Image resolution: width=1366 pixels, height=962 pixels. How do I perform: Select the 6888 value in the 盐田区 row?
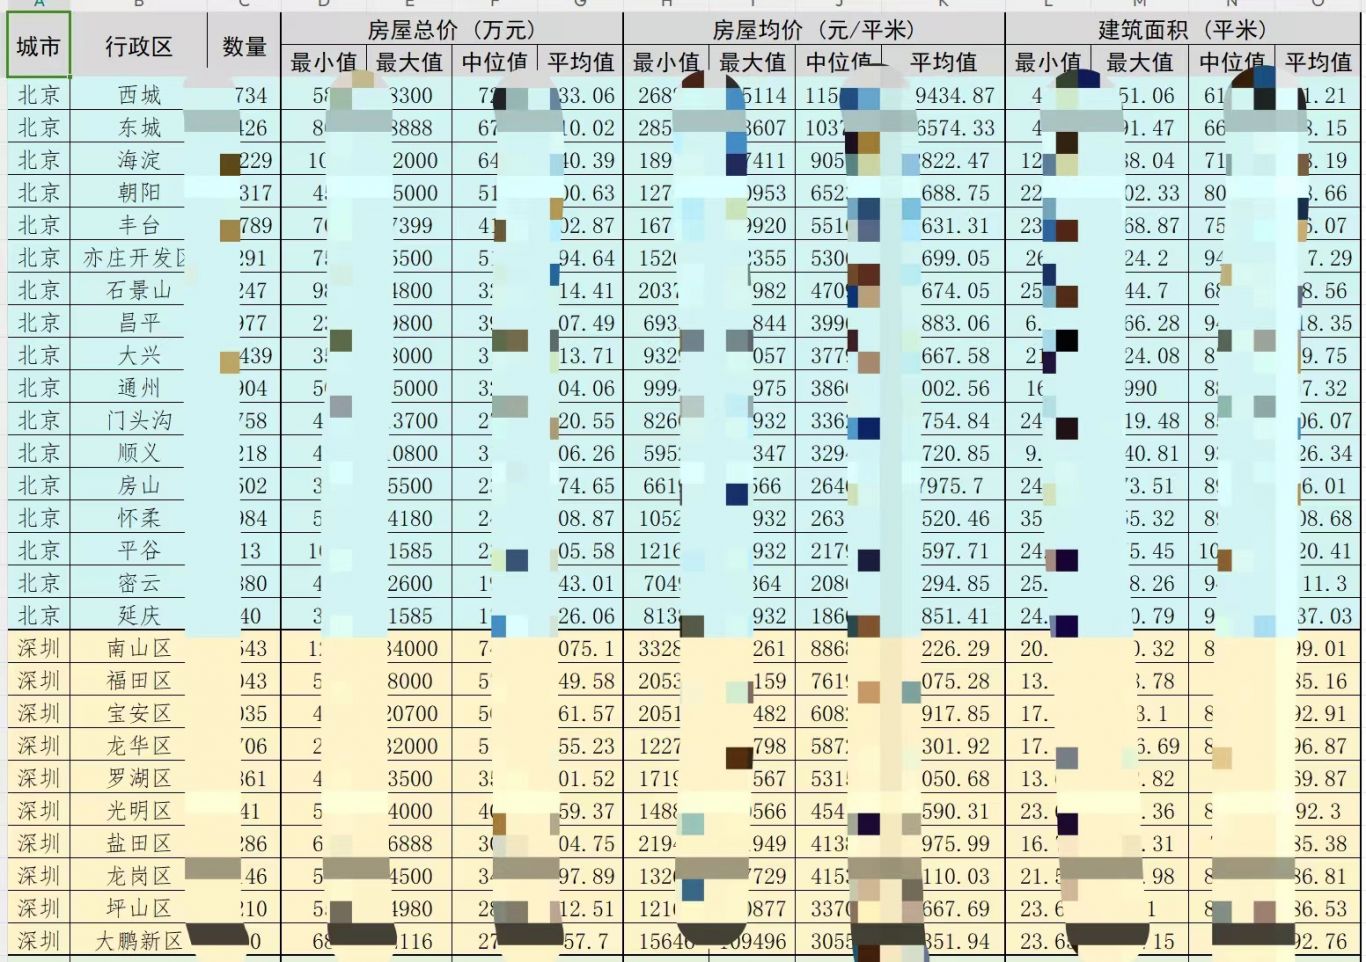(409, 843)
